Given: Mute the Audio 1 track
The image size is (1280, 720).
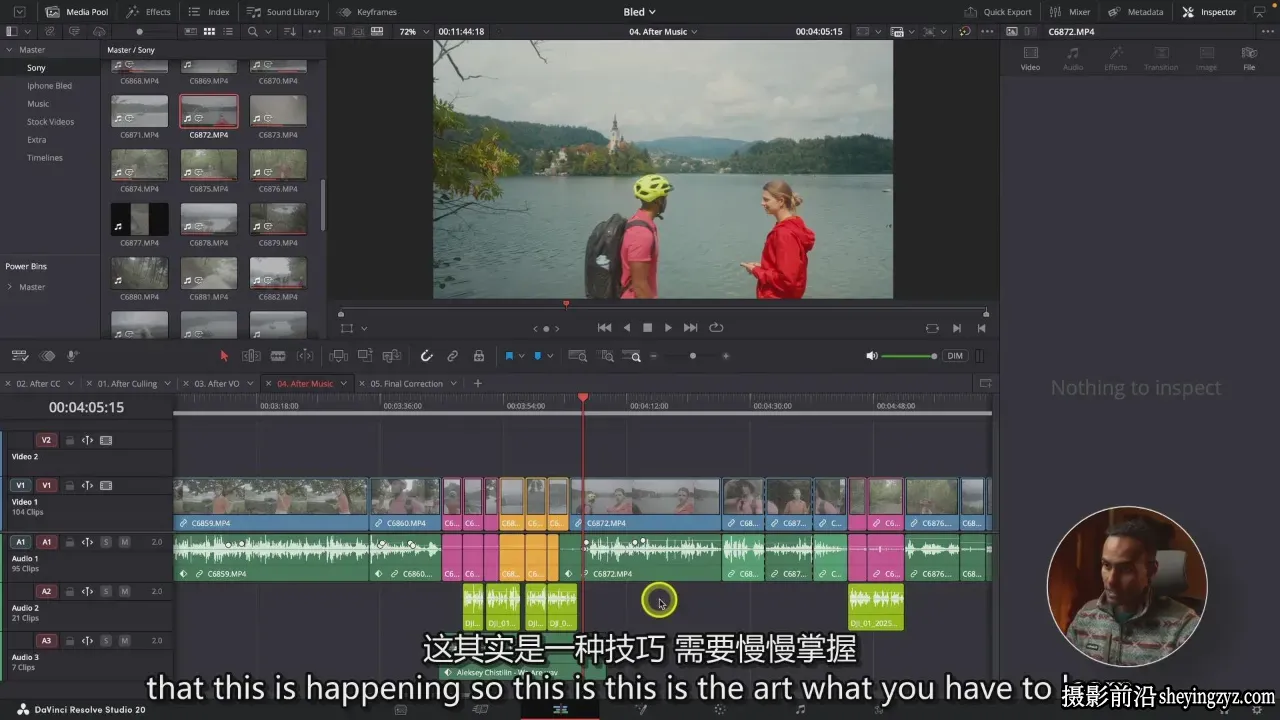Looking at the screenshot, I should tap(124, 542).
